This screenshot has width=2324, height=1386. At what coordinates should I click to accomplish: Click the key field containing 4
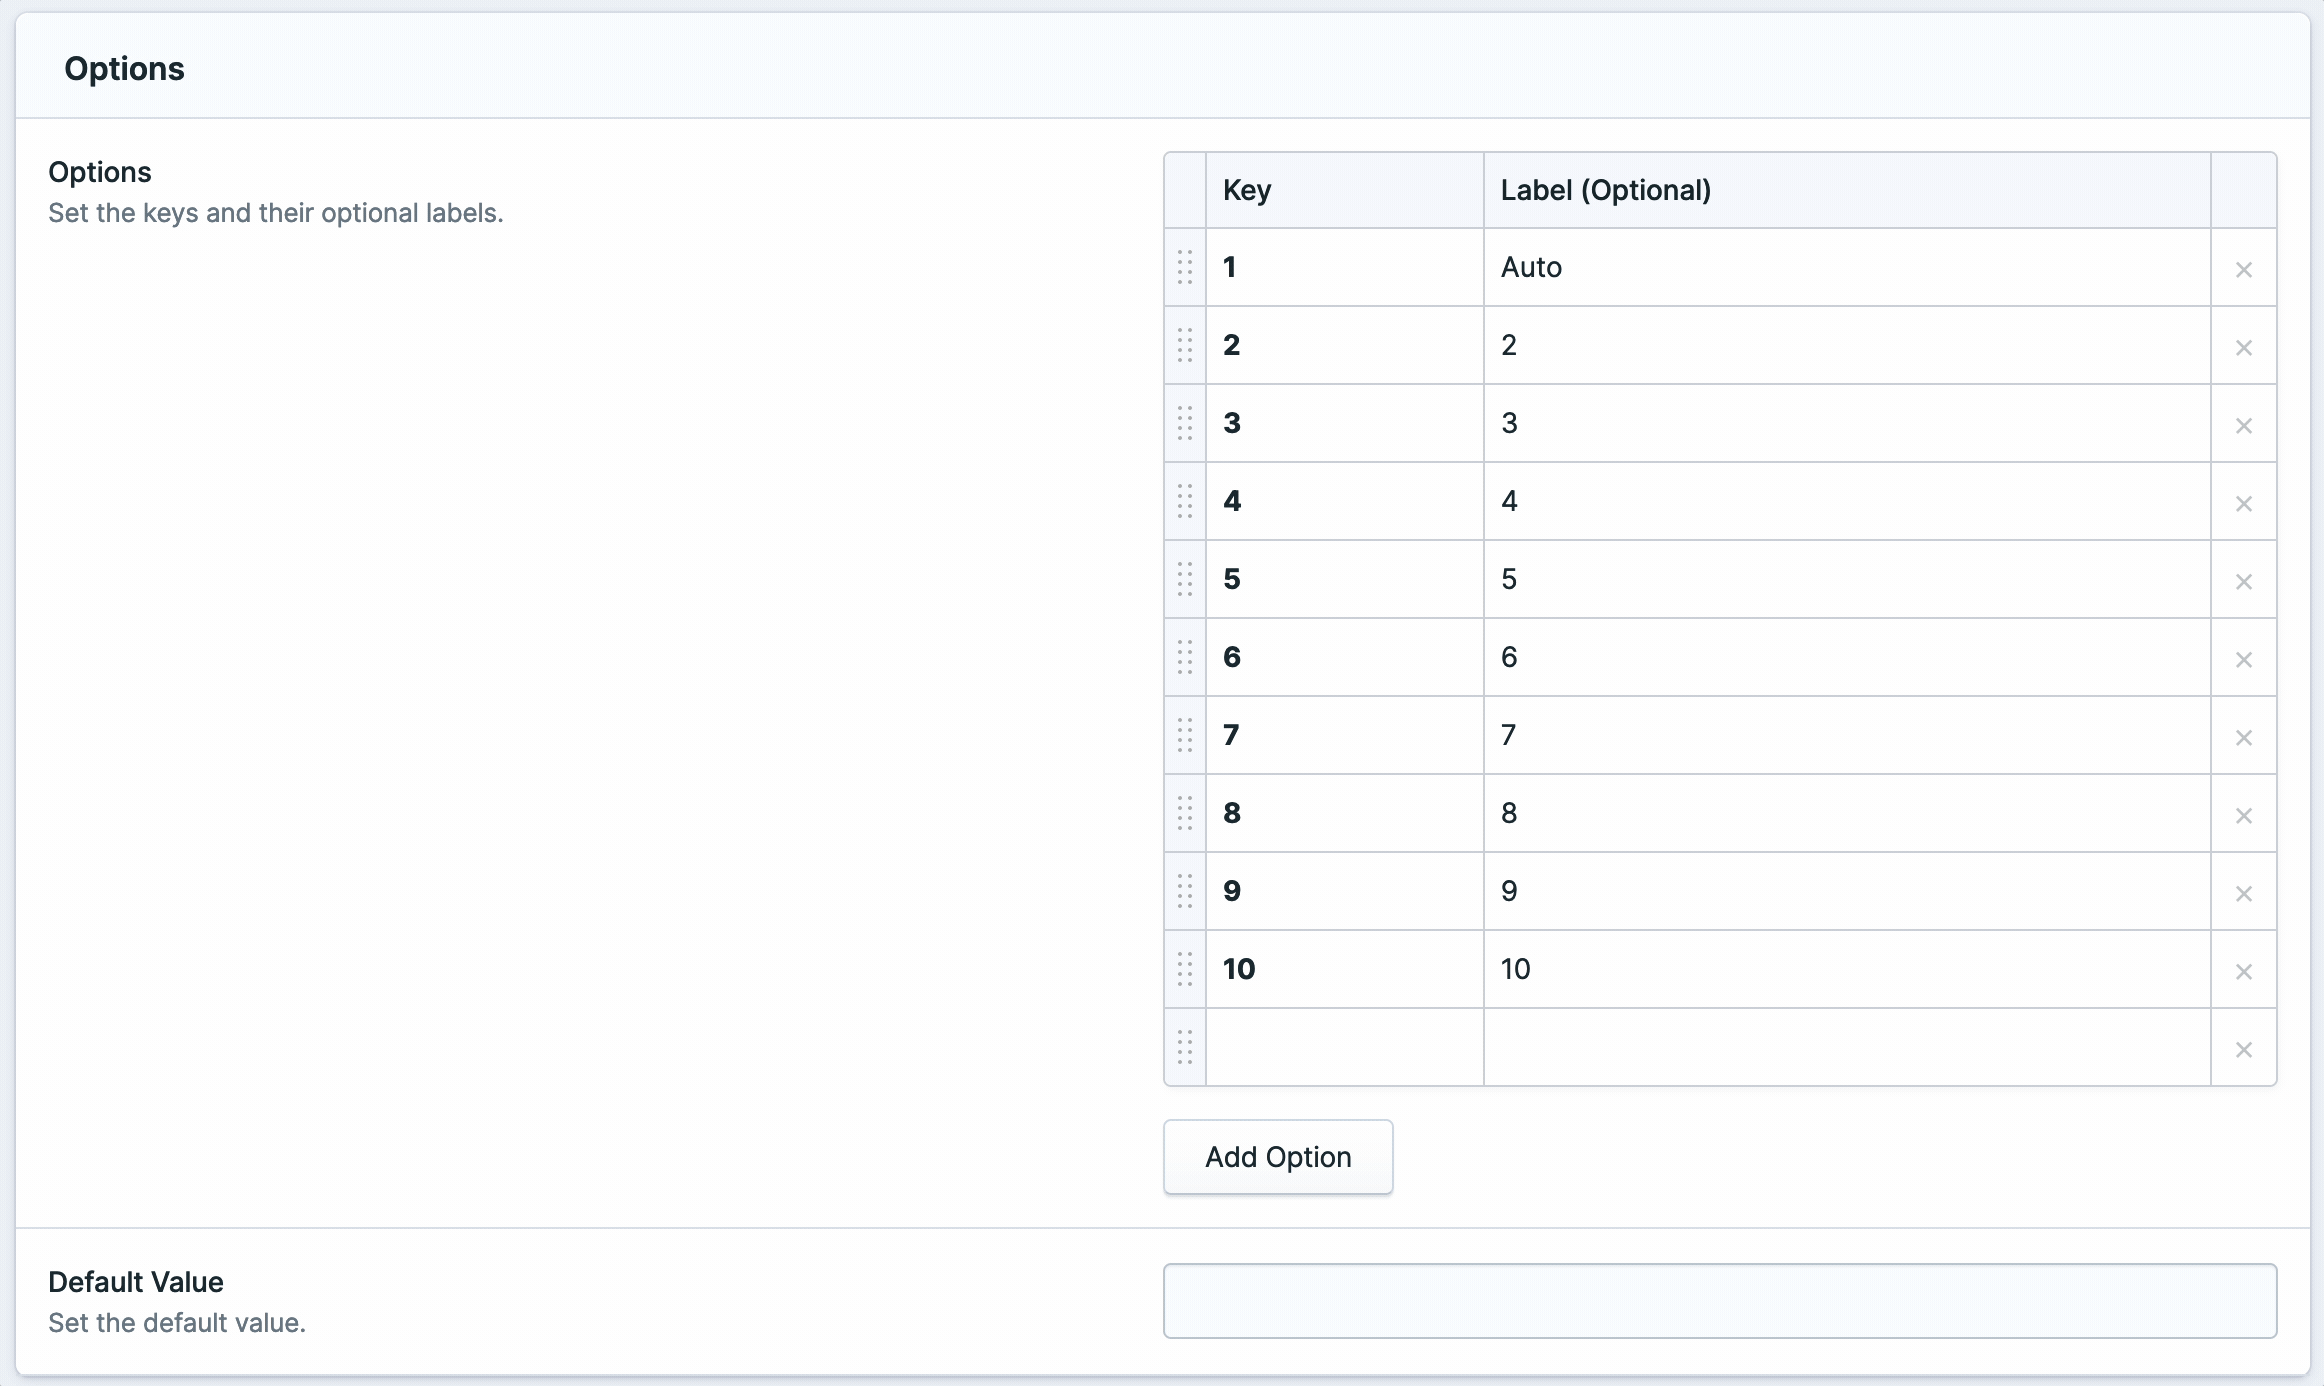click(1344, 501)
